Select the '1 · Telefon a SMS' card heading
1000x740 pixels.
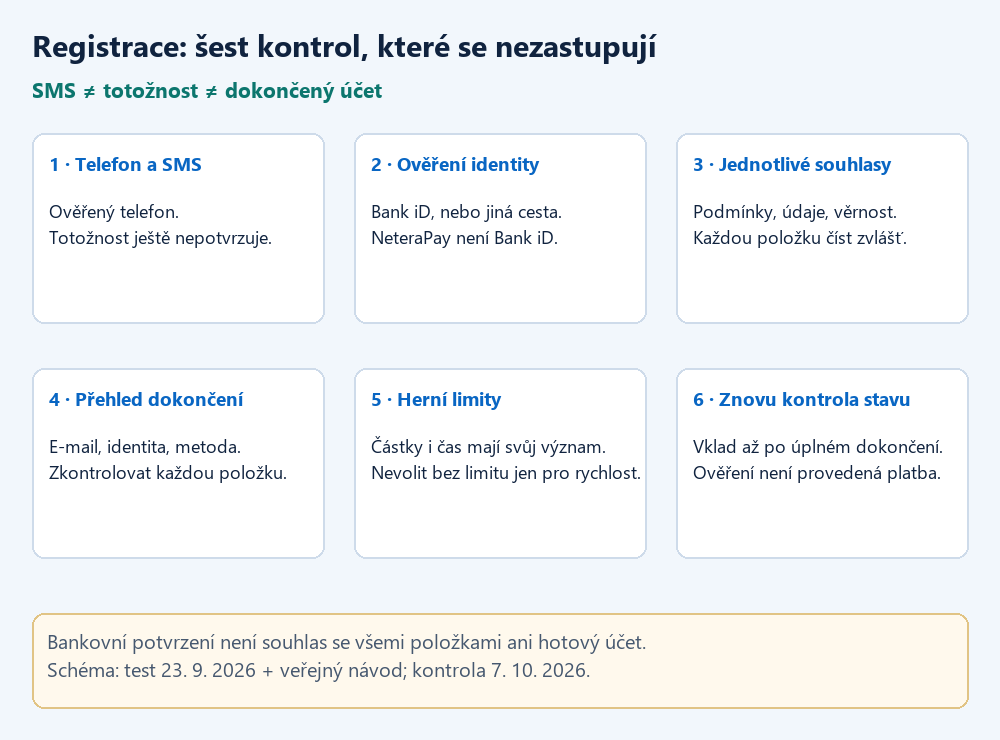click(126, 165)
